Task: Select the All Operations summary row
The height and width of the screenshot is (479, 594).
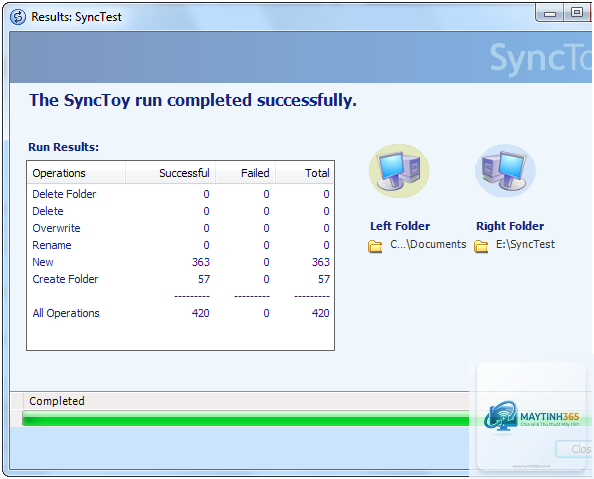Action: [181, 313]
